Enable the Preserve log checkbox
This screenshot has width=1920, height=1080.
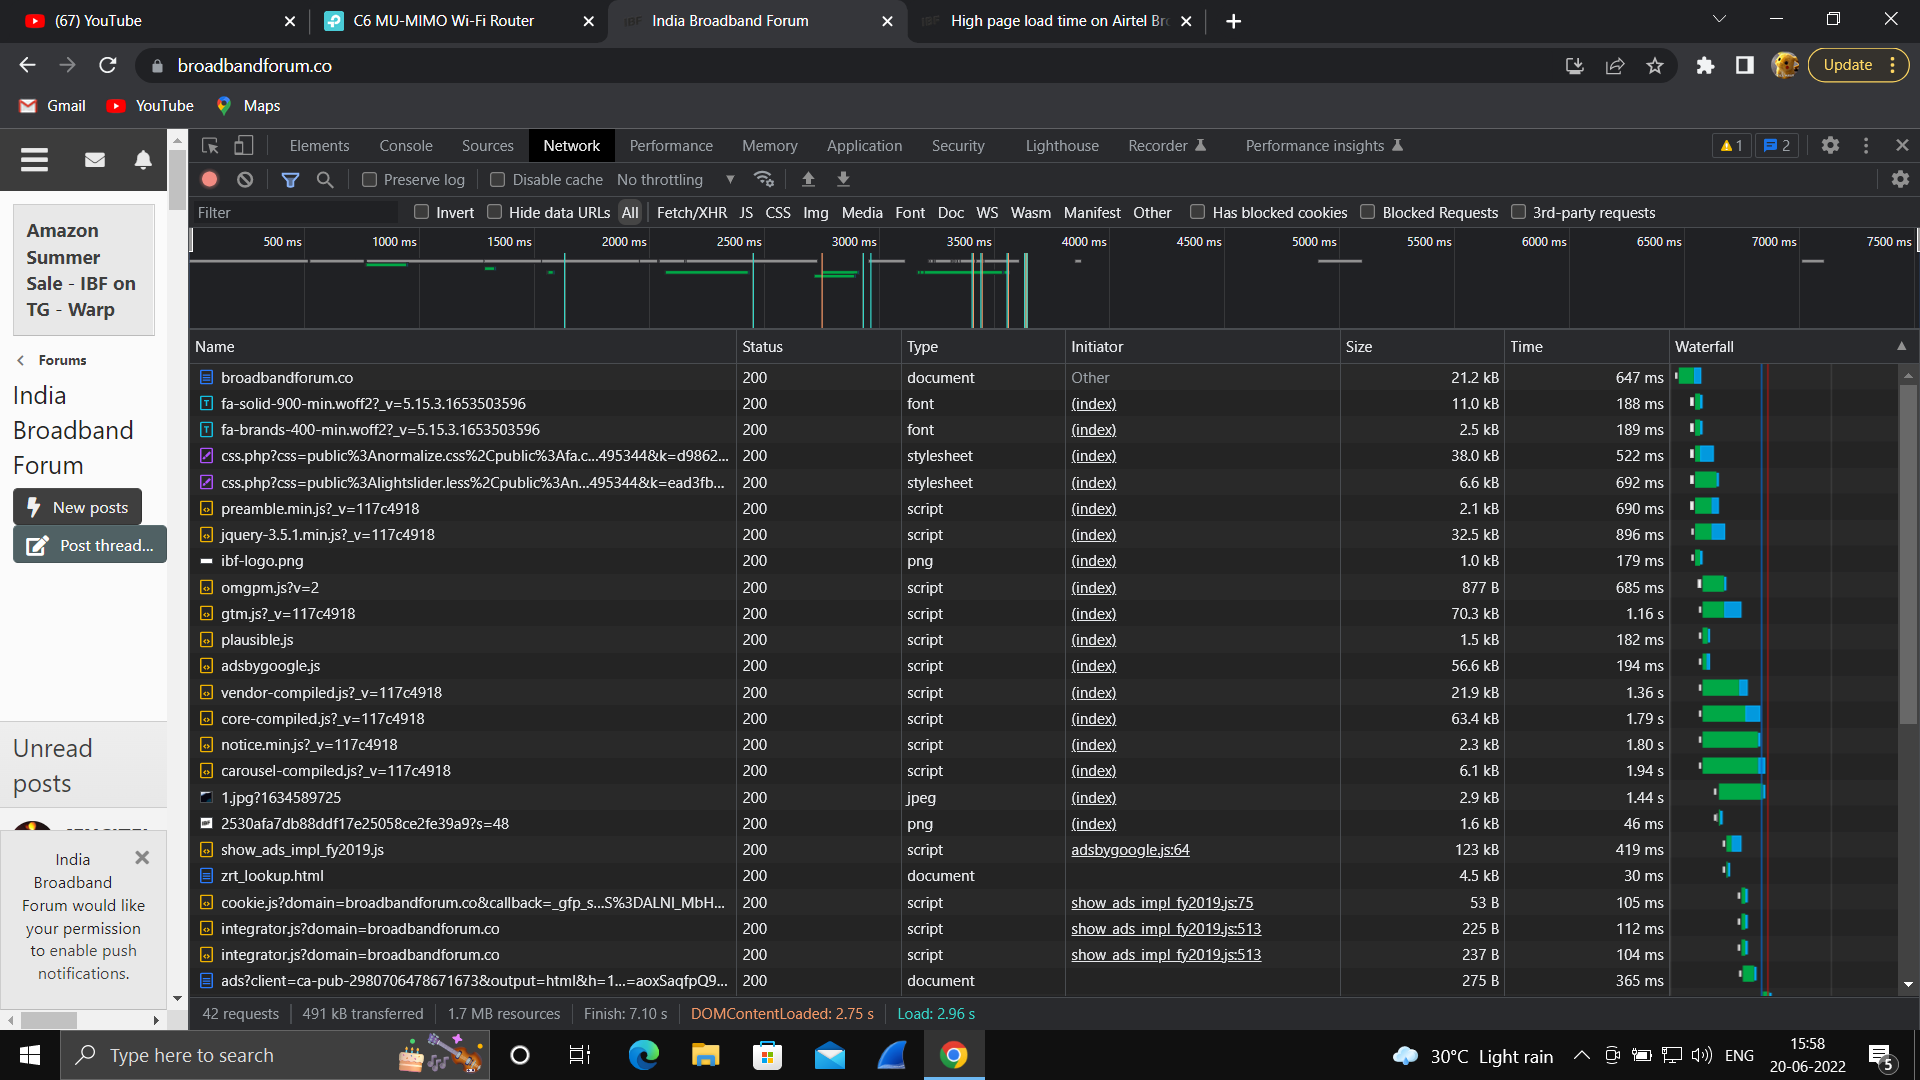click(x=370, y=180)
